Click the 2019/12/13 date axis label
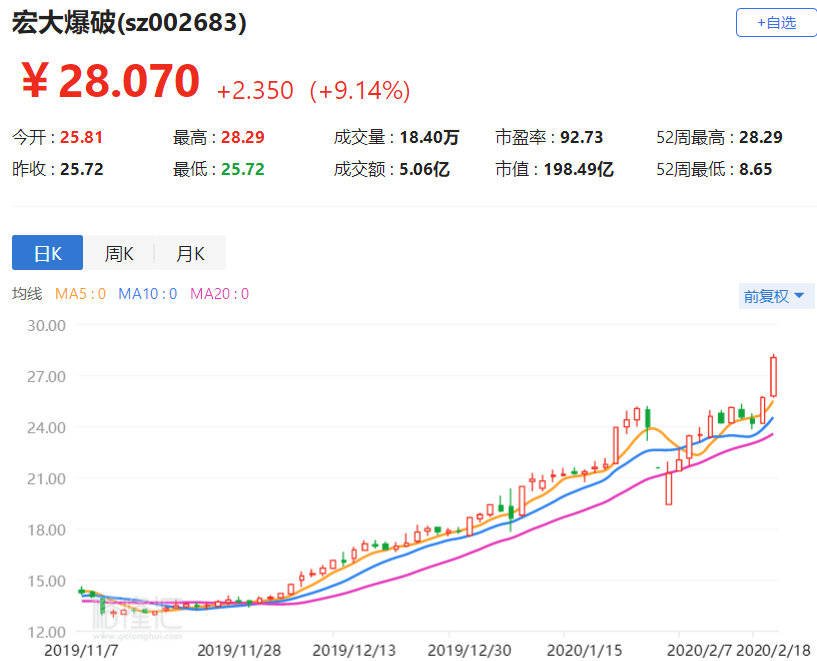Image resolution: width=817 pixels, height=661 pixels. (x=354, y=650)
